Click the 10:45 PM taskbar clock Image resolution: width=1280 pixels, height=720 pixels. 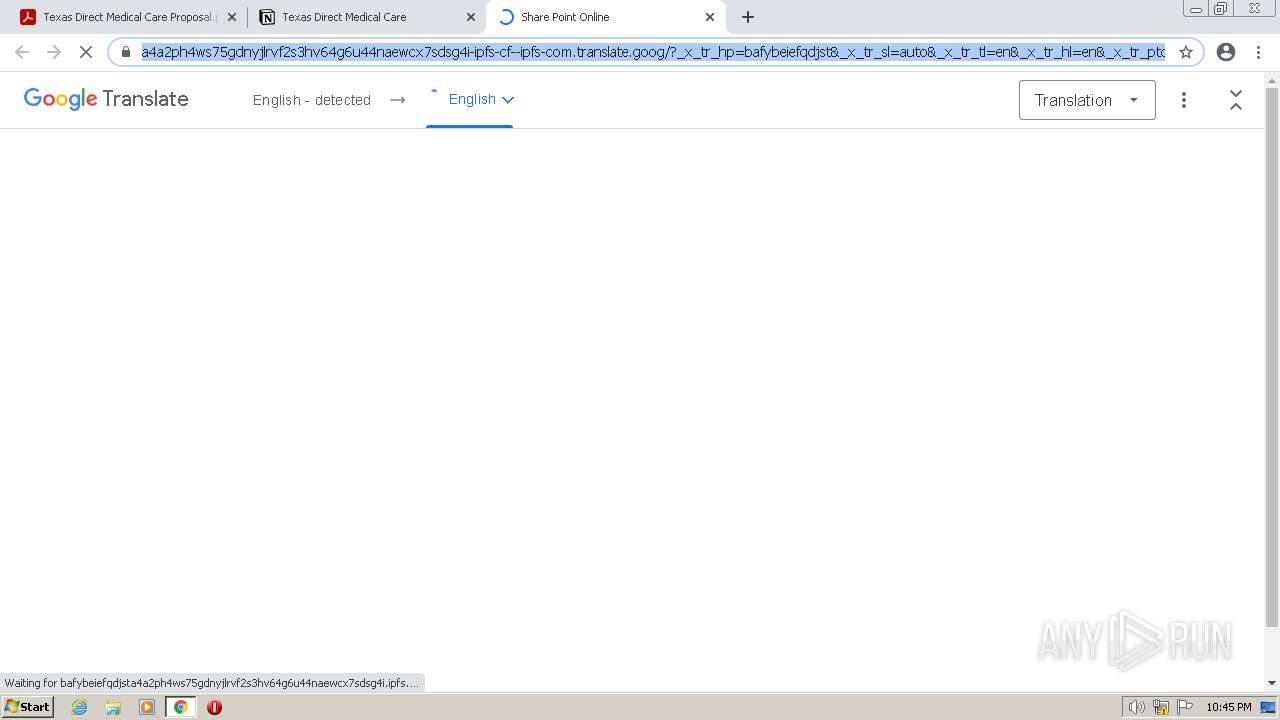tap(1229, 707)
